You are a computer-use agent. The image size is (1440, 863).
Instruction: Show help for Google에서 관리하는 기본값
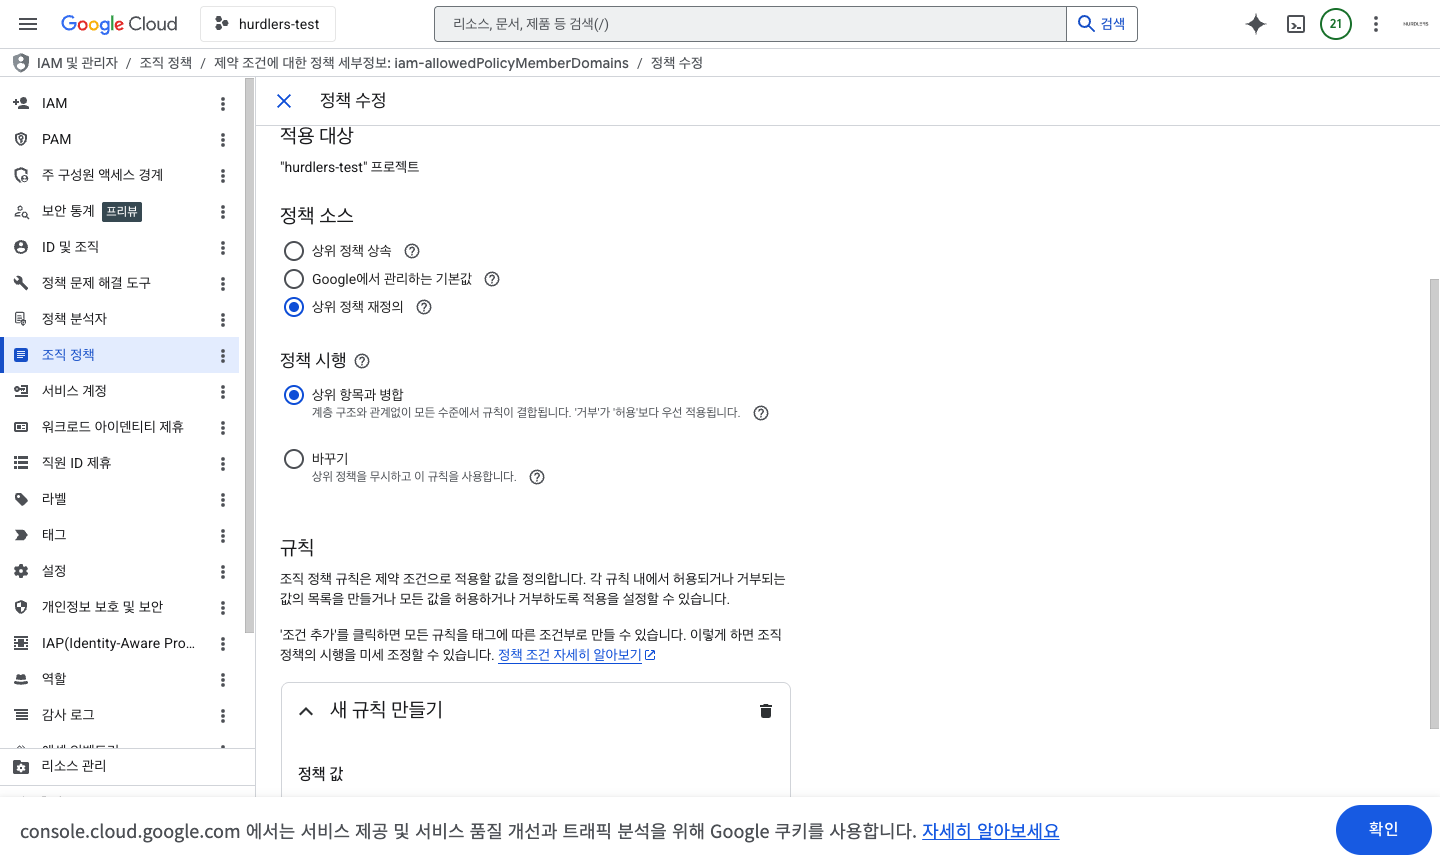492,279
